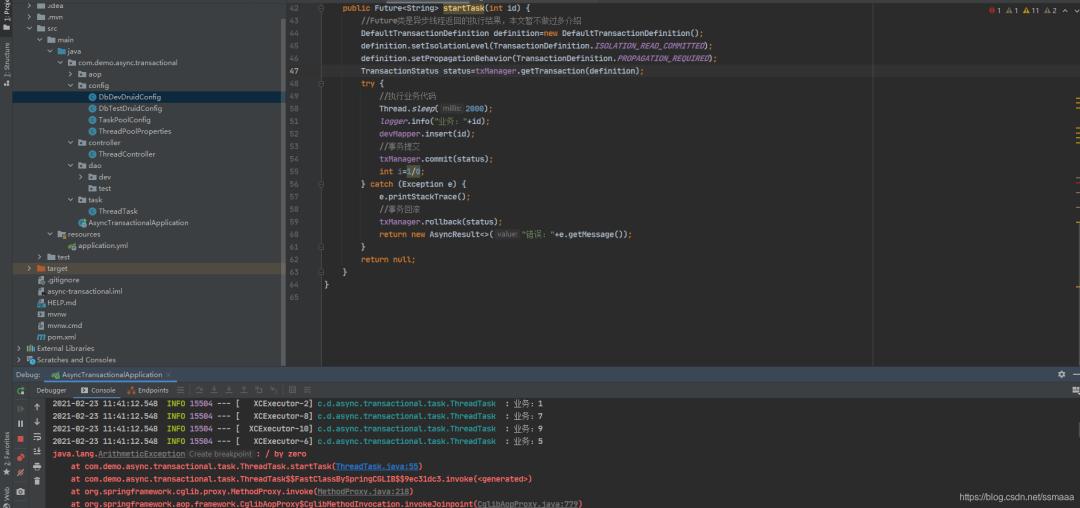The image size is (1080, 508).
Task: Open the Endpoints tab
Action: [x=148, y=390]
